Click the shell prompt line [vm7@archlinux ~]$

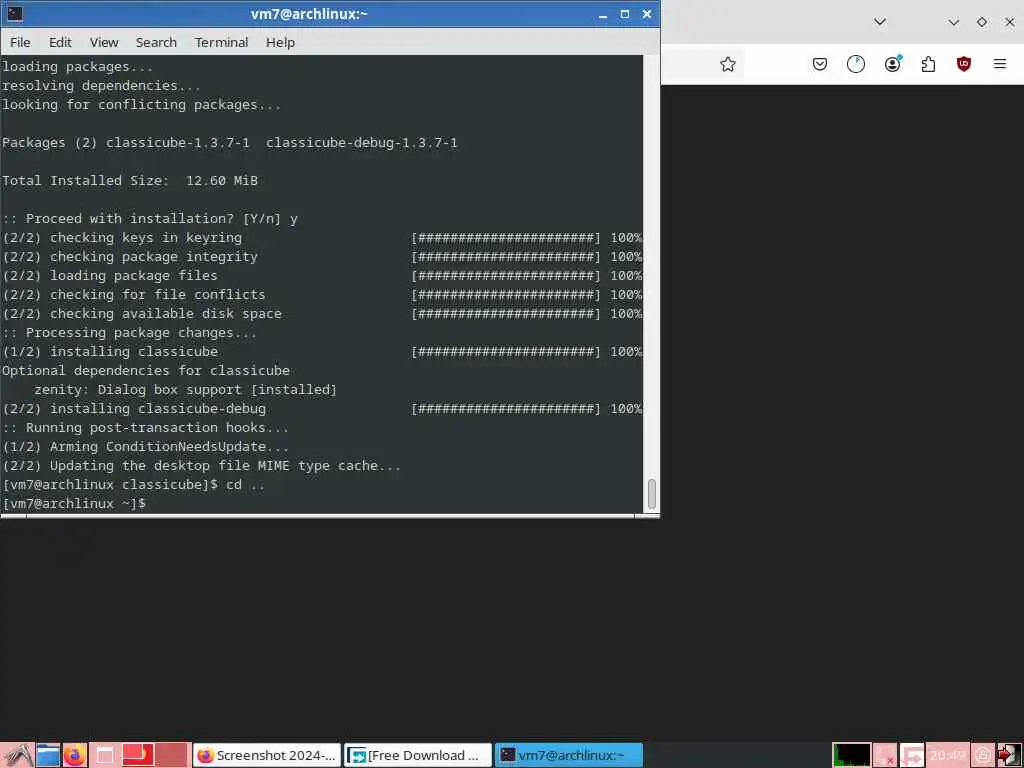coord(74,504)
